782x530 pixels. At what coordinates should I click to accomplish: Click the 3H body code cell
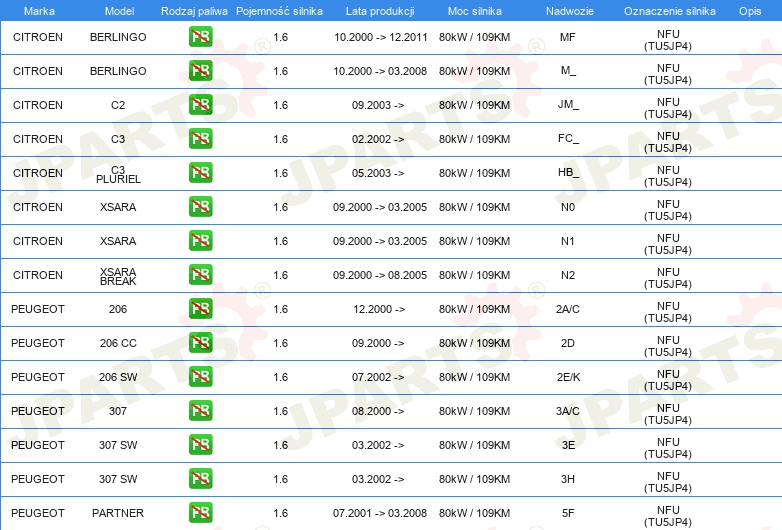pos(568,479)
